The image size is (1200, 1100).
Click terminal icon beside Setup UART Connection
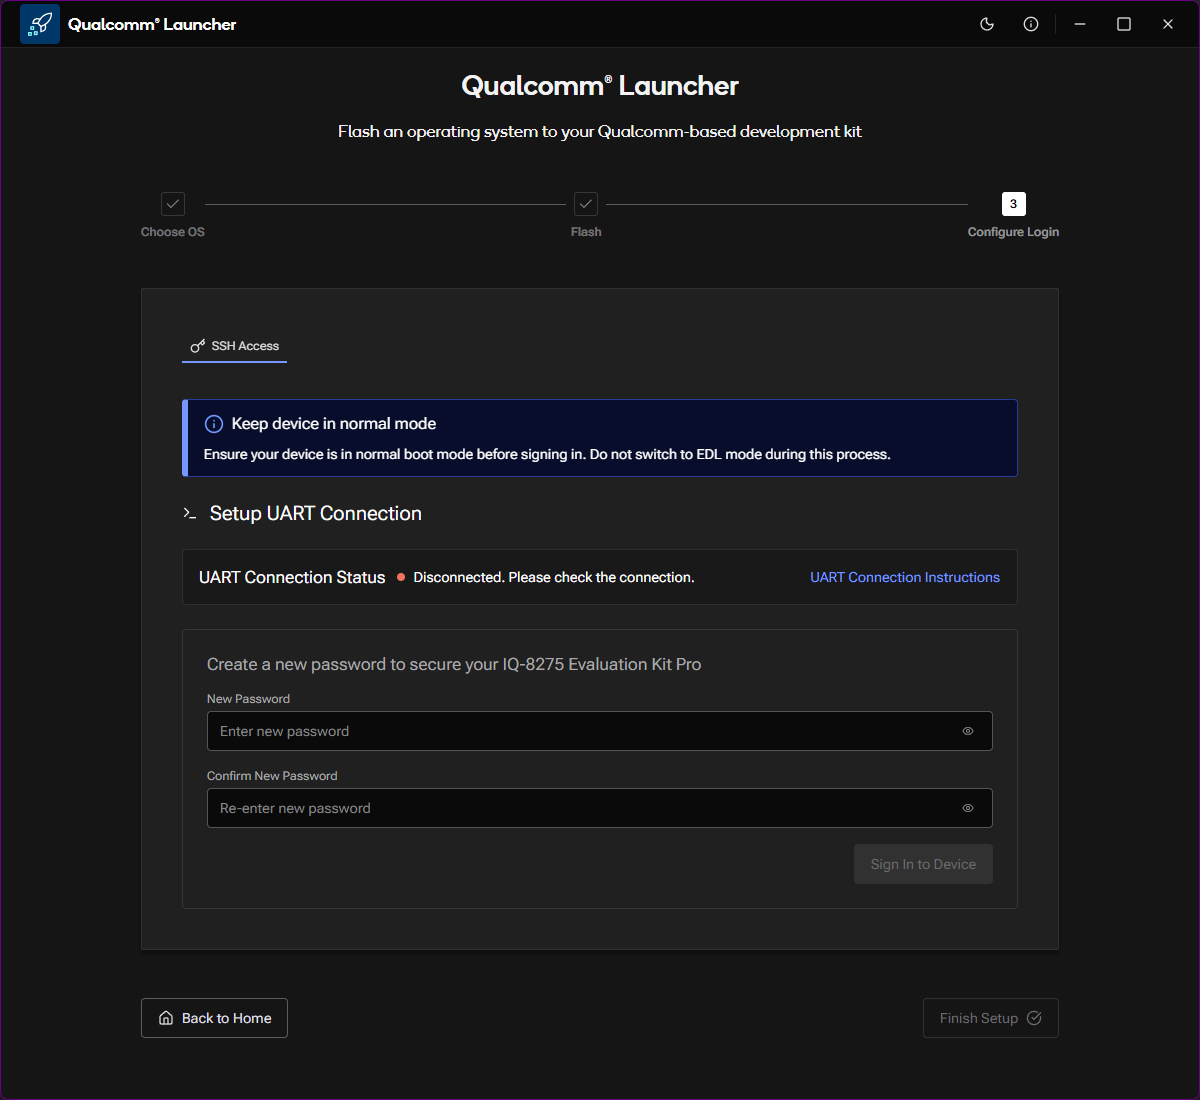pos(190,513)
